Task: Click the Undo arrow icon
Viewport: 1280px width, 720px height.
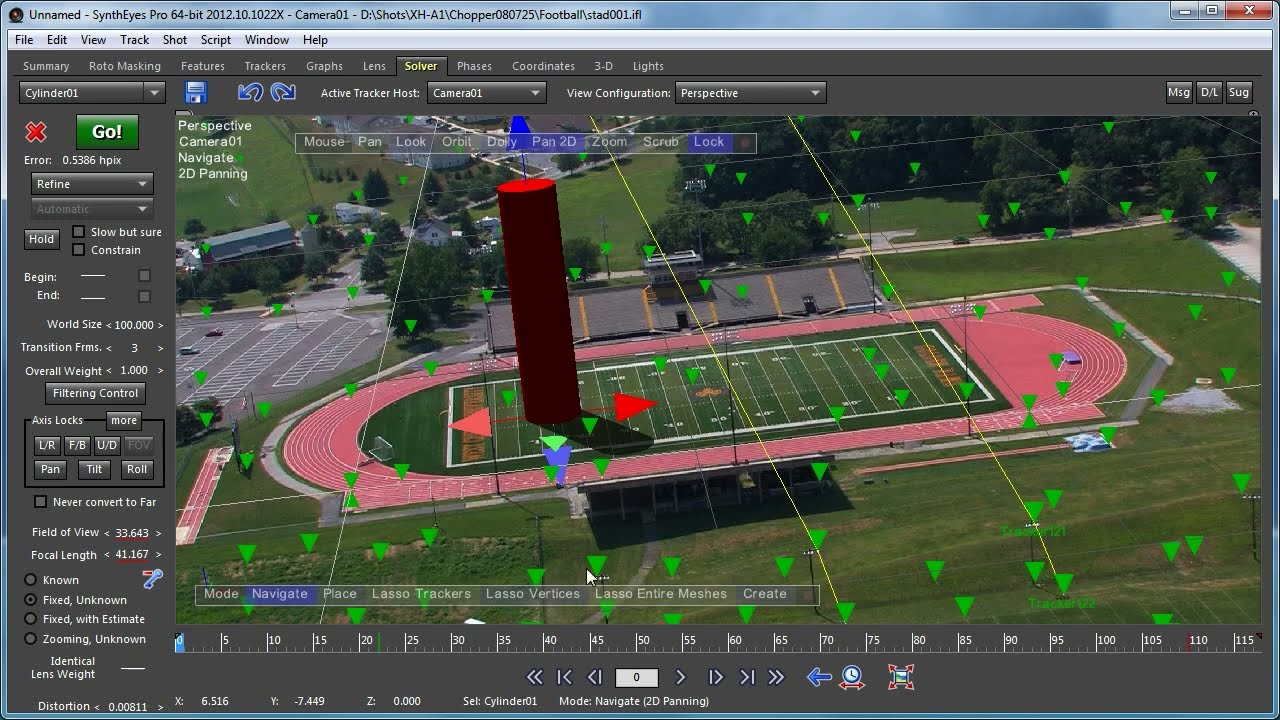Action: 250,92
